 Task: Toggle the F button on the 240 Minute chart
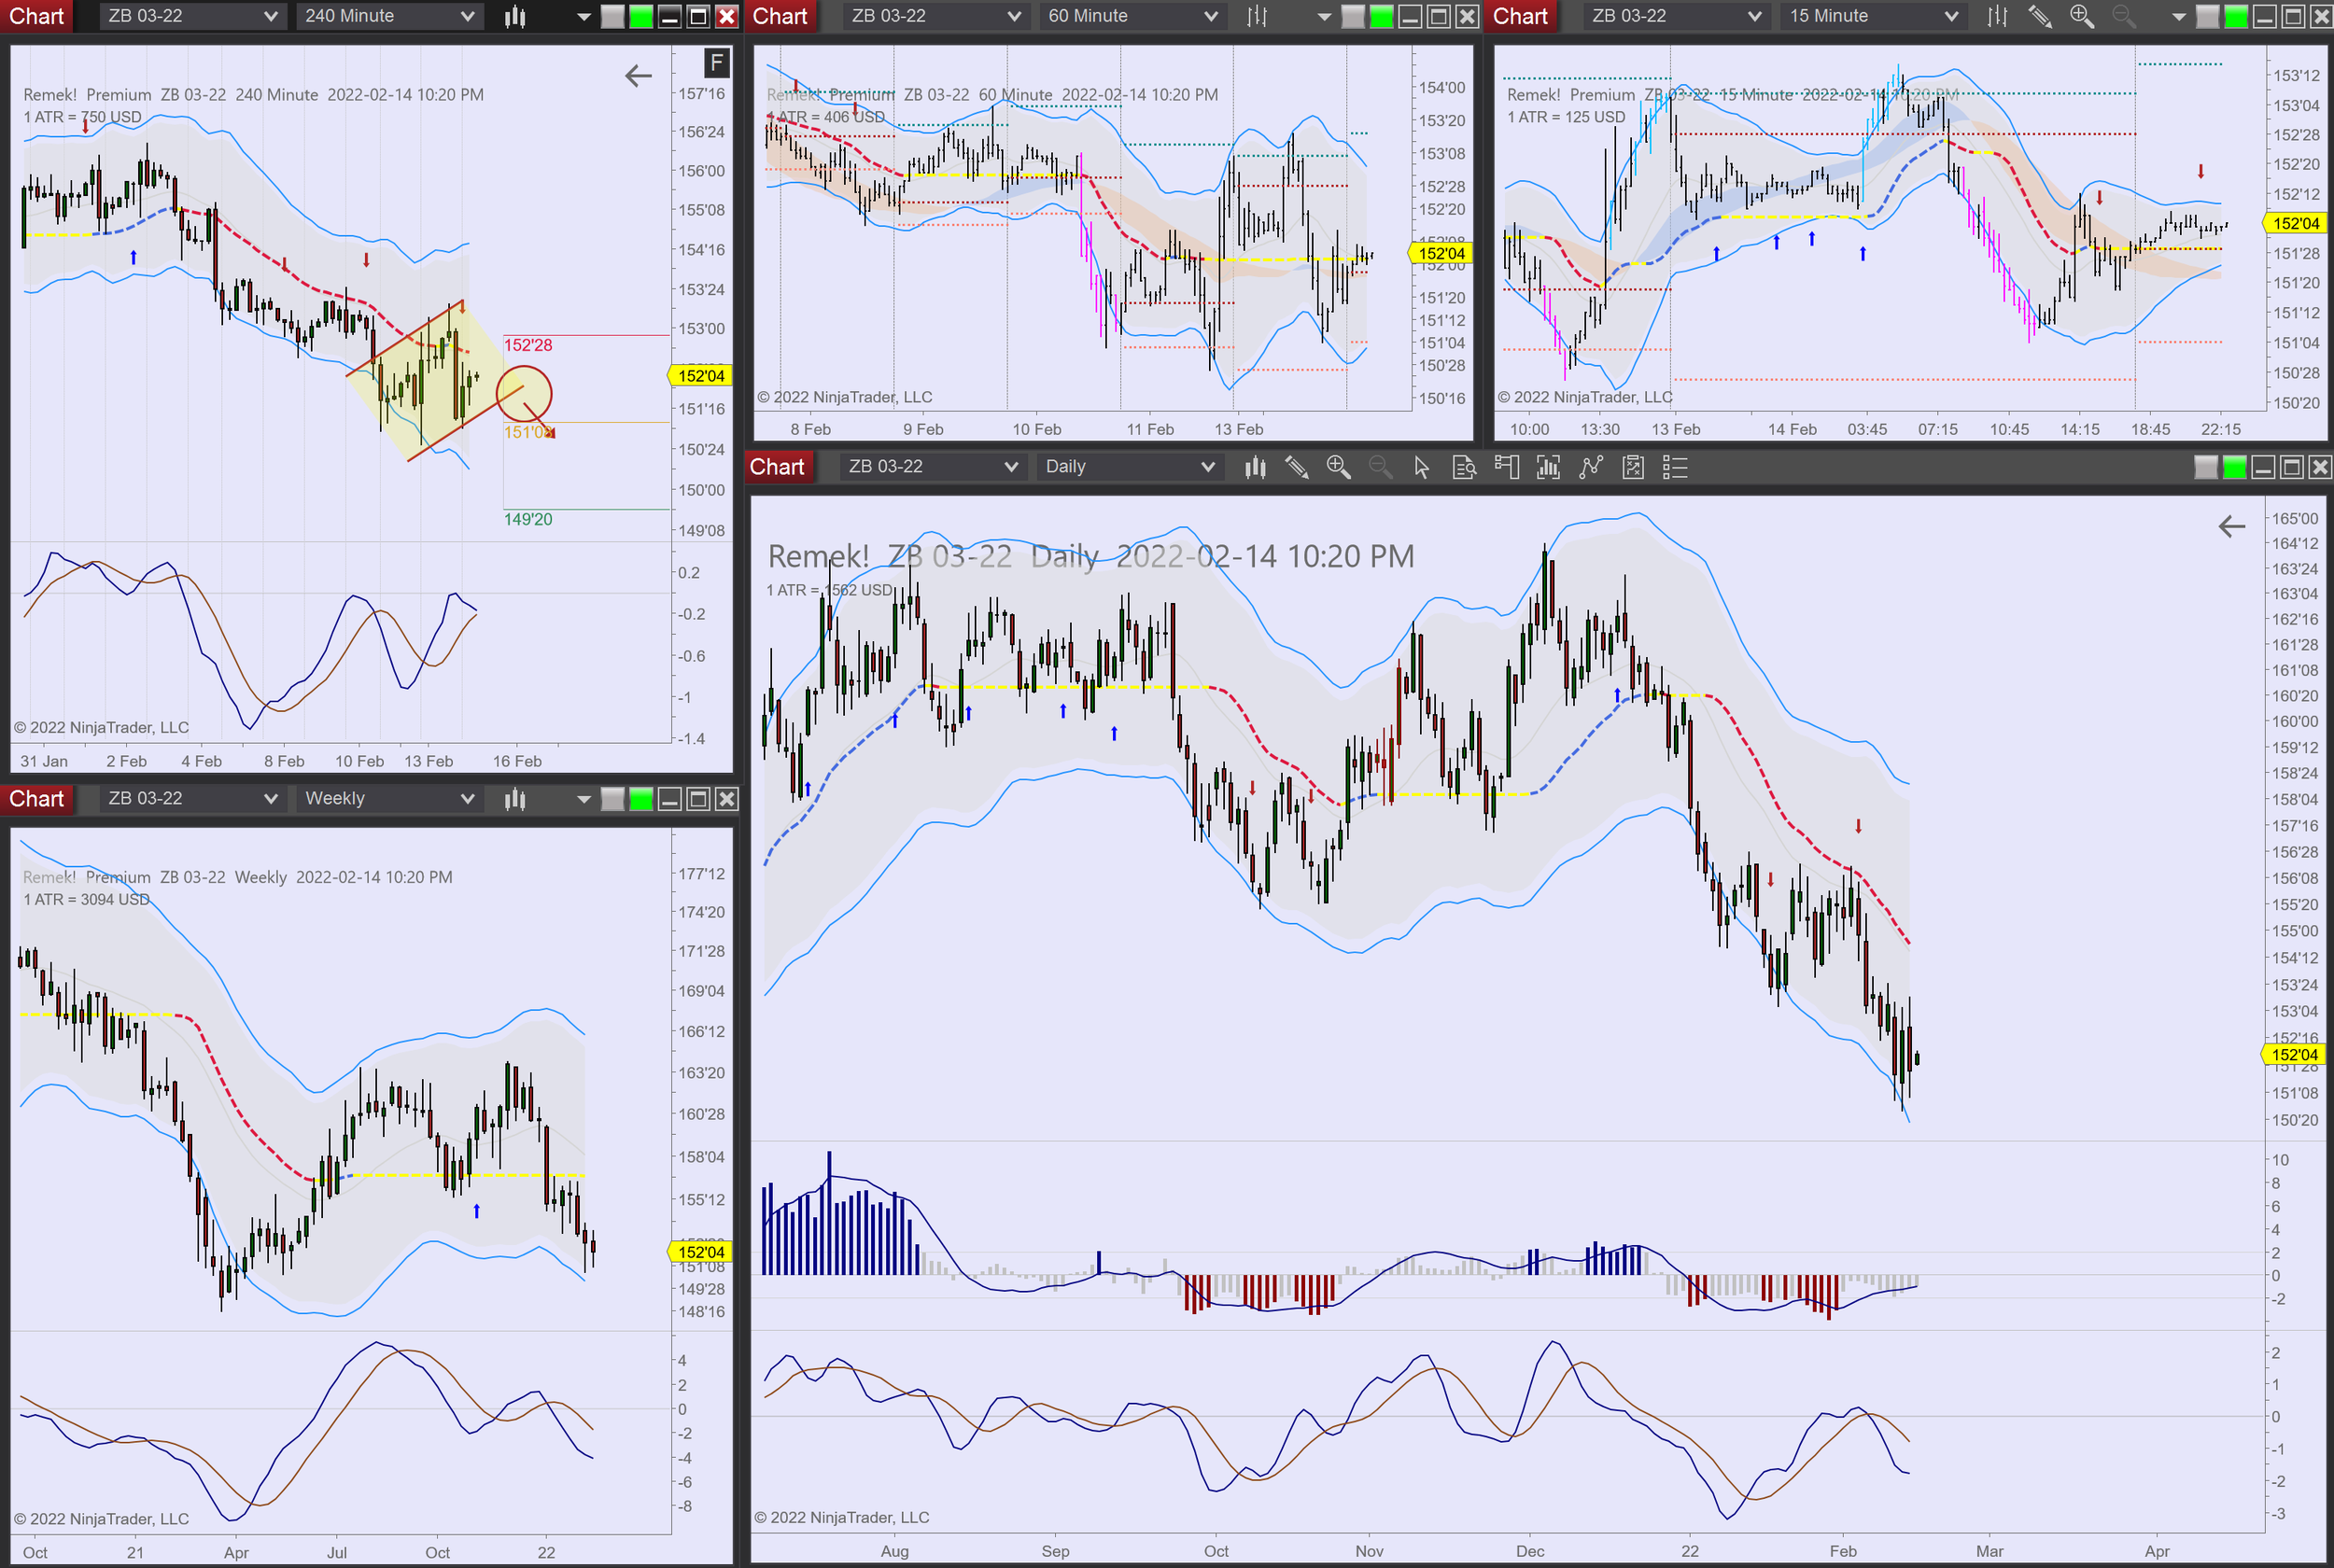click(716, 63)
